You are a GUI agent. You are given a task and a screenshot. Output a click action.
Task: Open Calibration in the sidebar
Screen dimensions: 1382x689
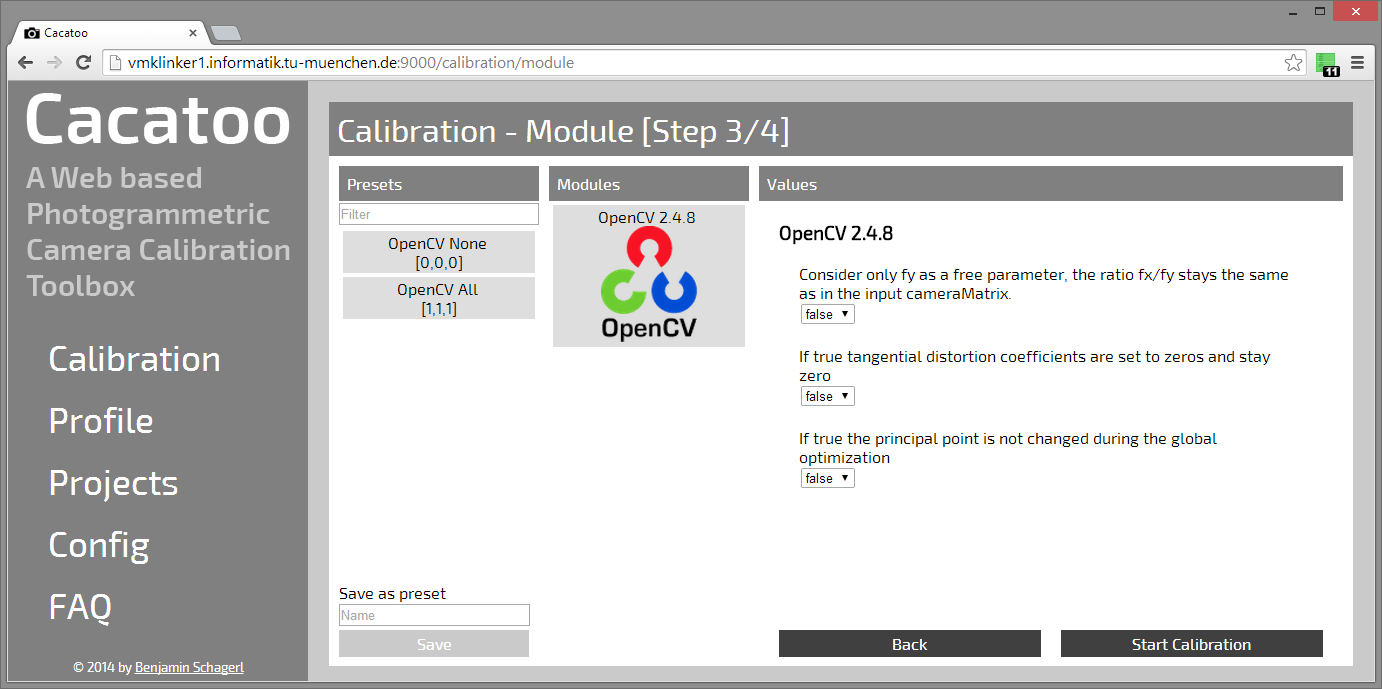tap(135, 359)
